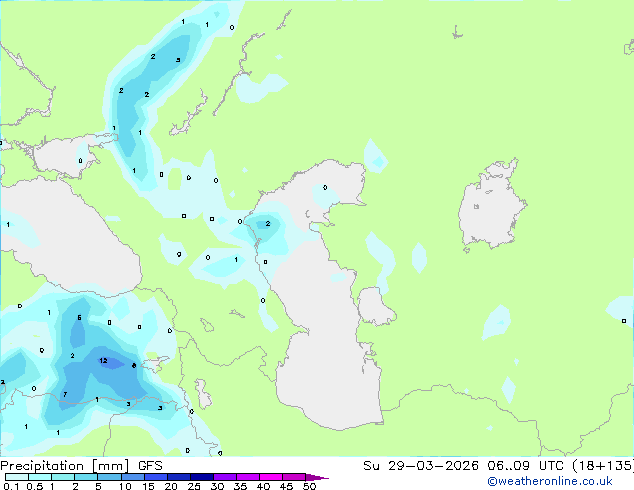
Task: Click the Precipitation [mm] GFS title
Action: tap(81, 466)
